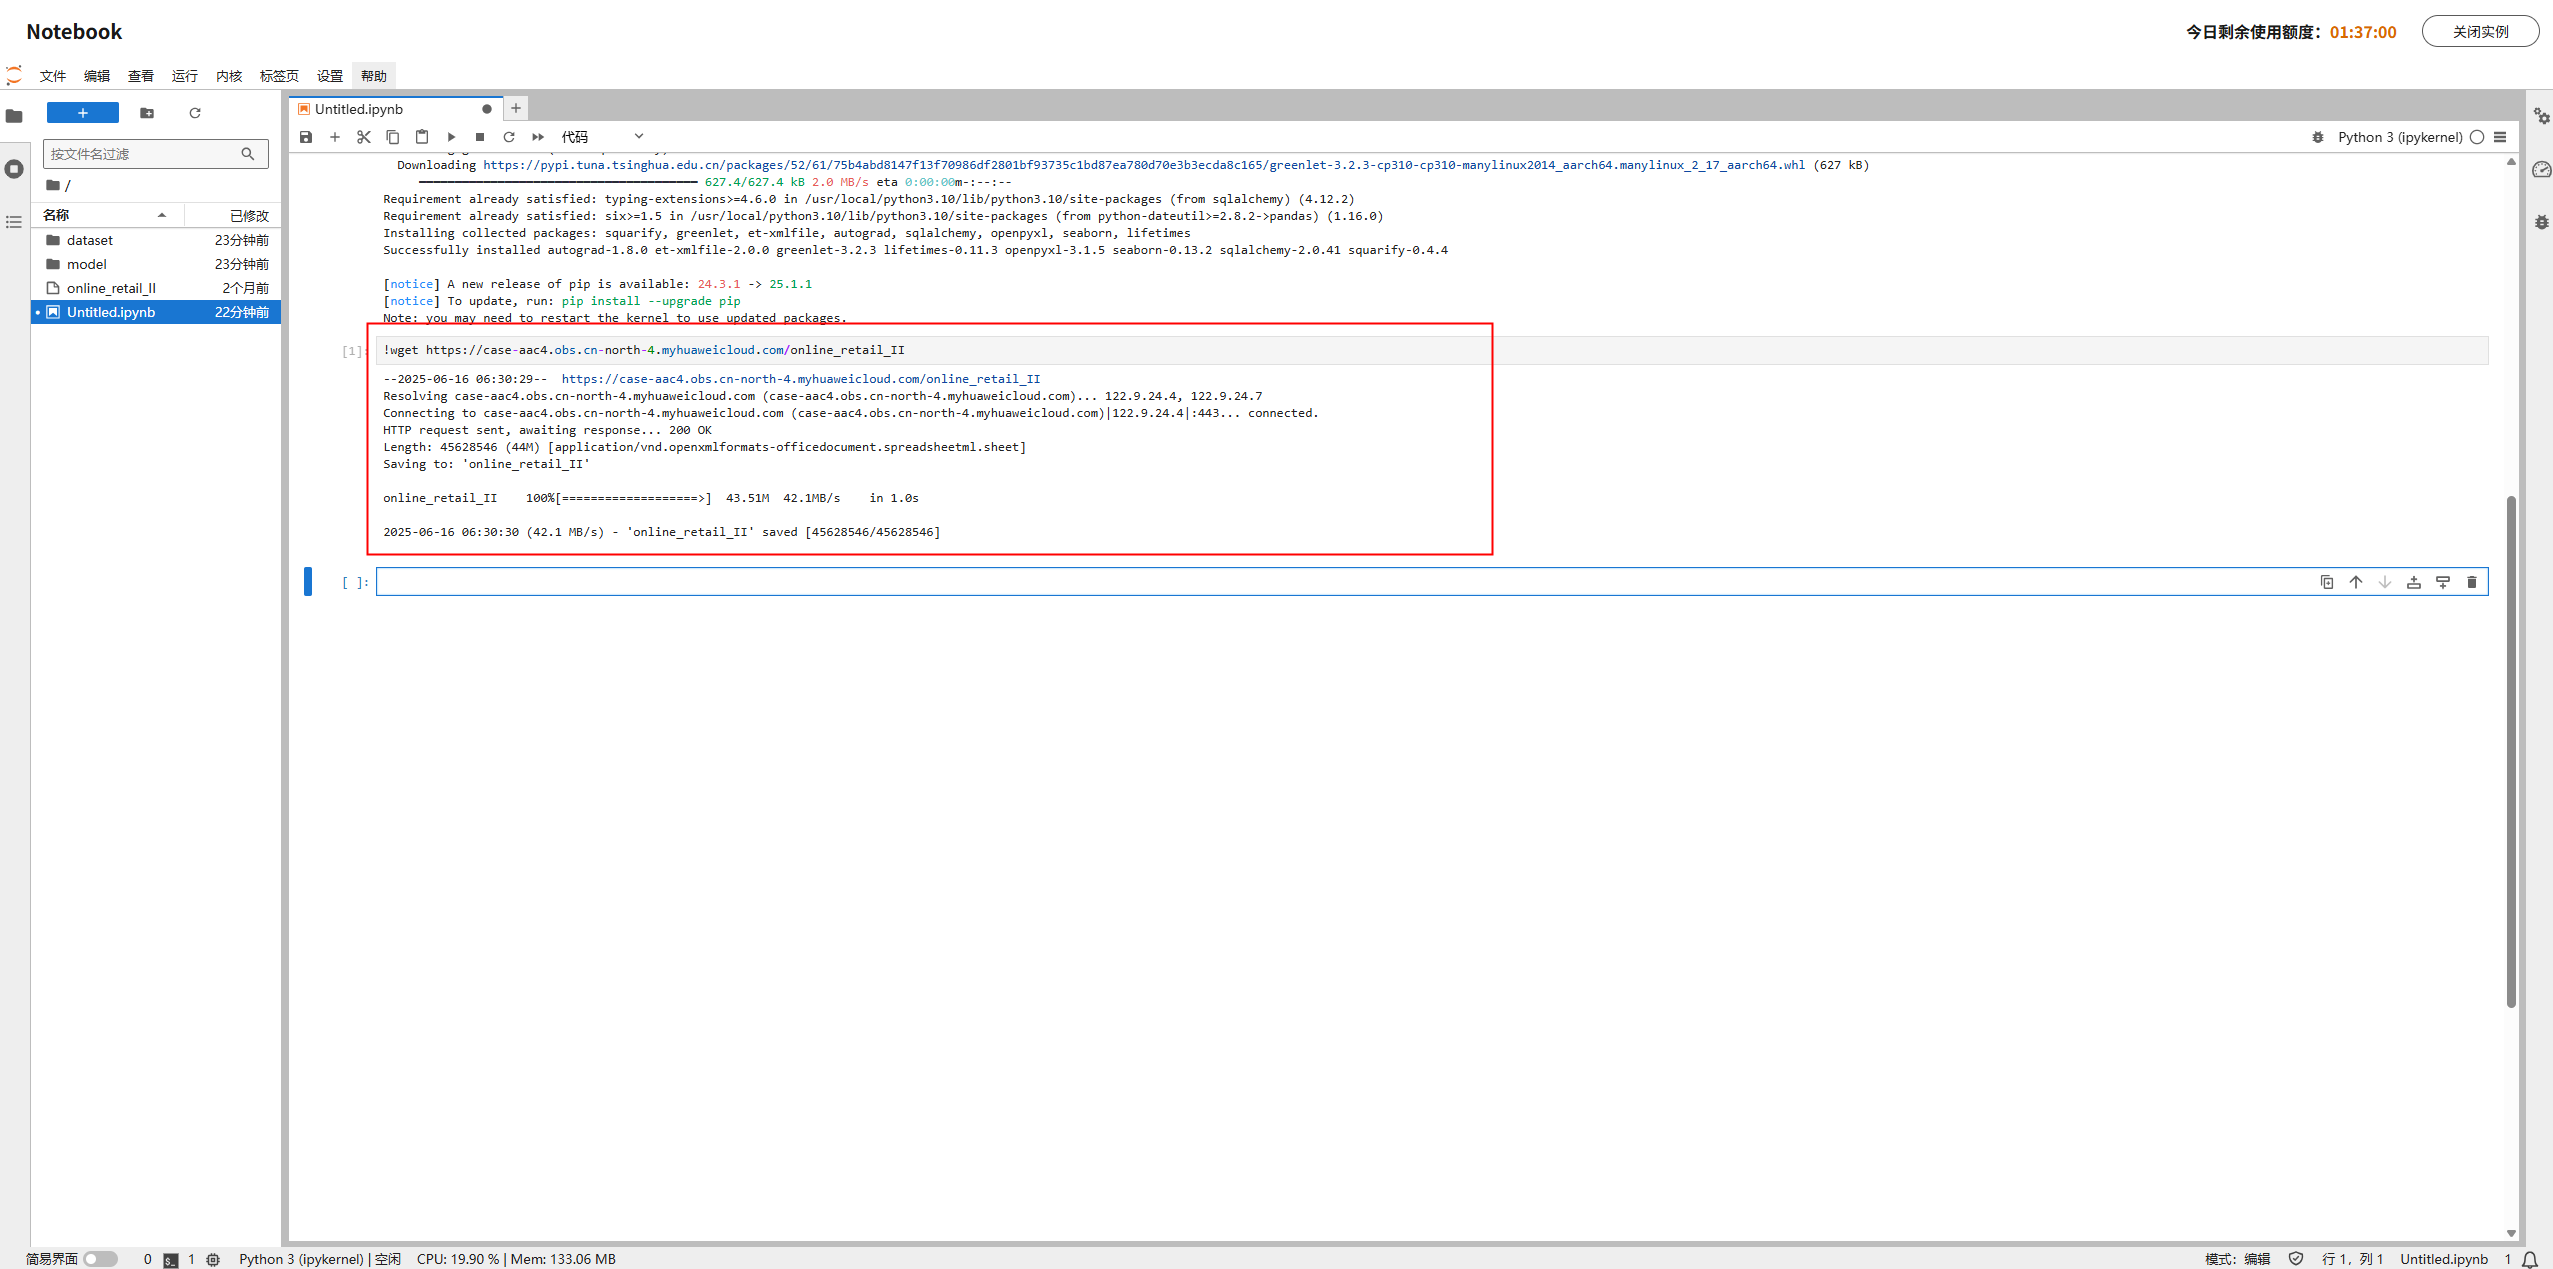Move the active cell up
Image resolution: width=2553 pixels, height=1269 pixels.
[2356, 582]
